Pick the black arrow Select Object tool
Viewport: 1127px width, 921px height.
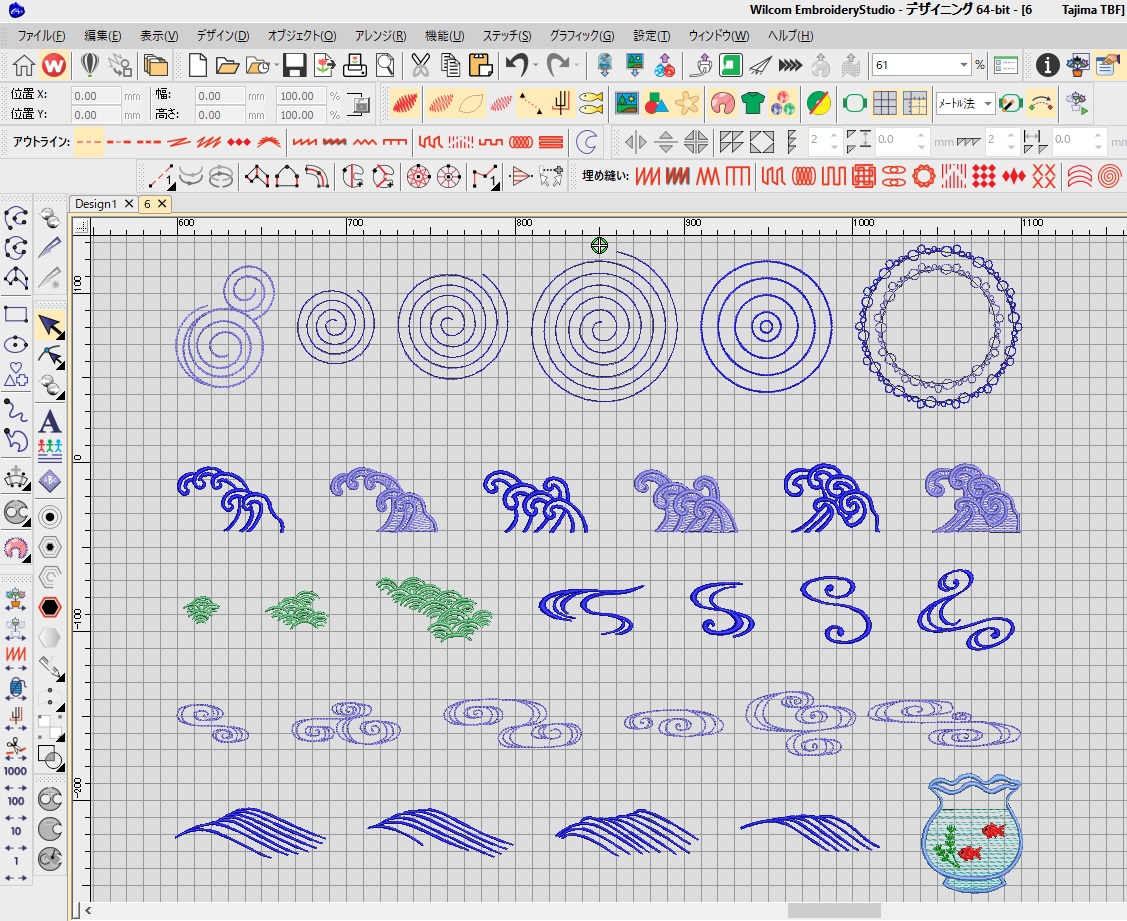[x=50, y=326]
